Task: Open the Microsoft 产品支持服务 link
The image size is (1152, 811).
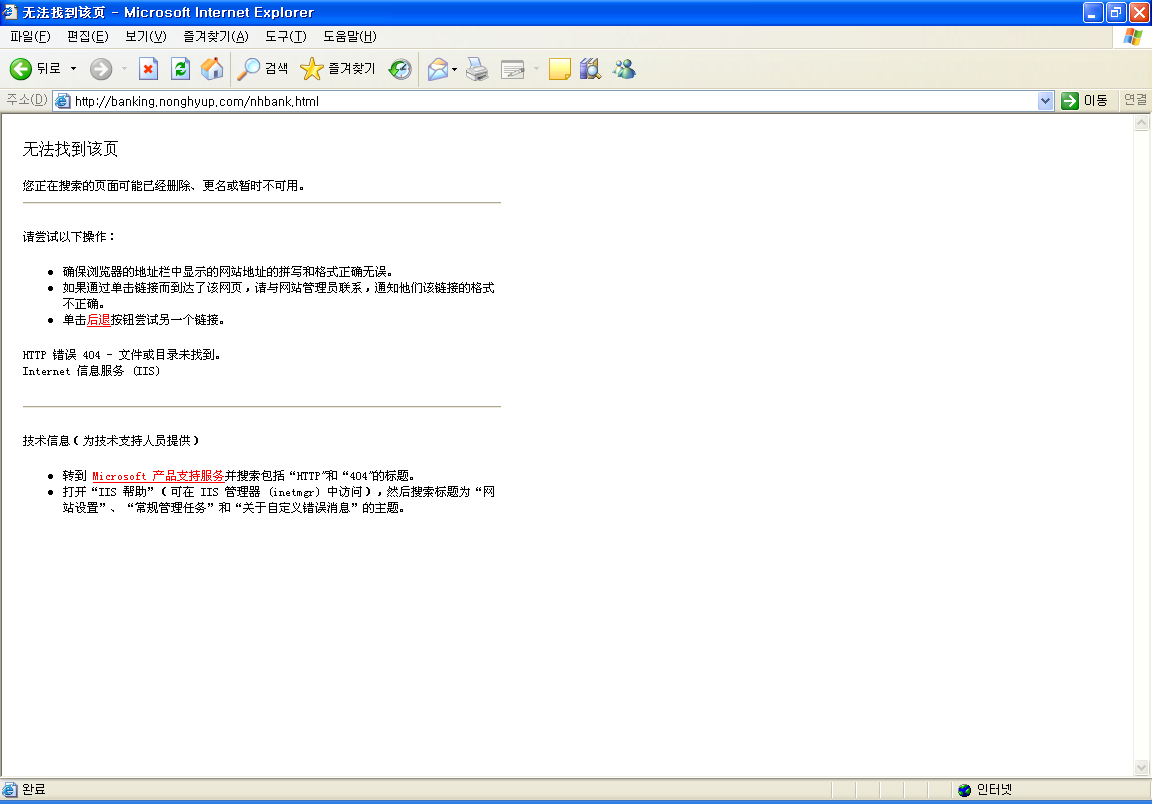Action: point(158,476)
